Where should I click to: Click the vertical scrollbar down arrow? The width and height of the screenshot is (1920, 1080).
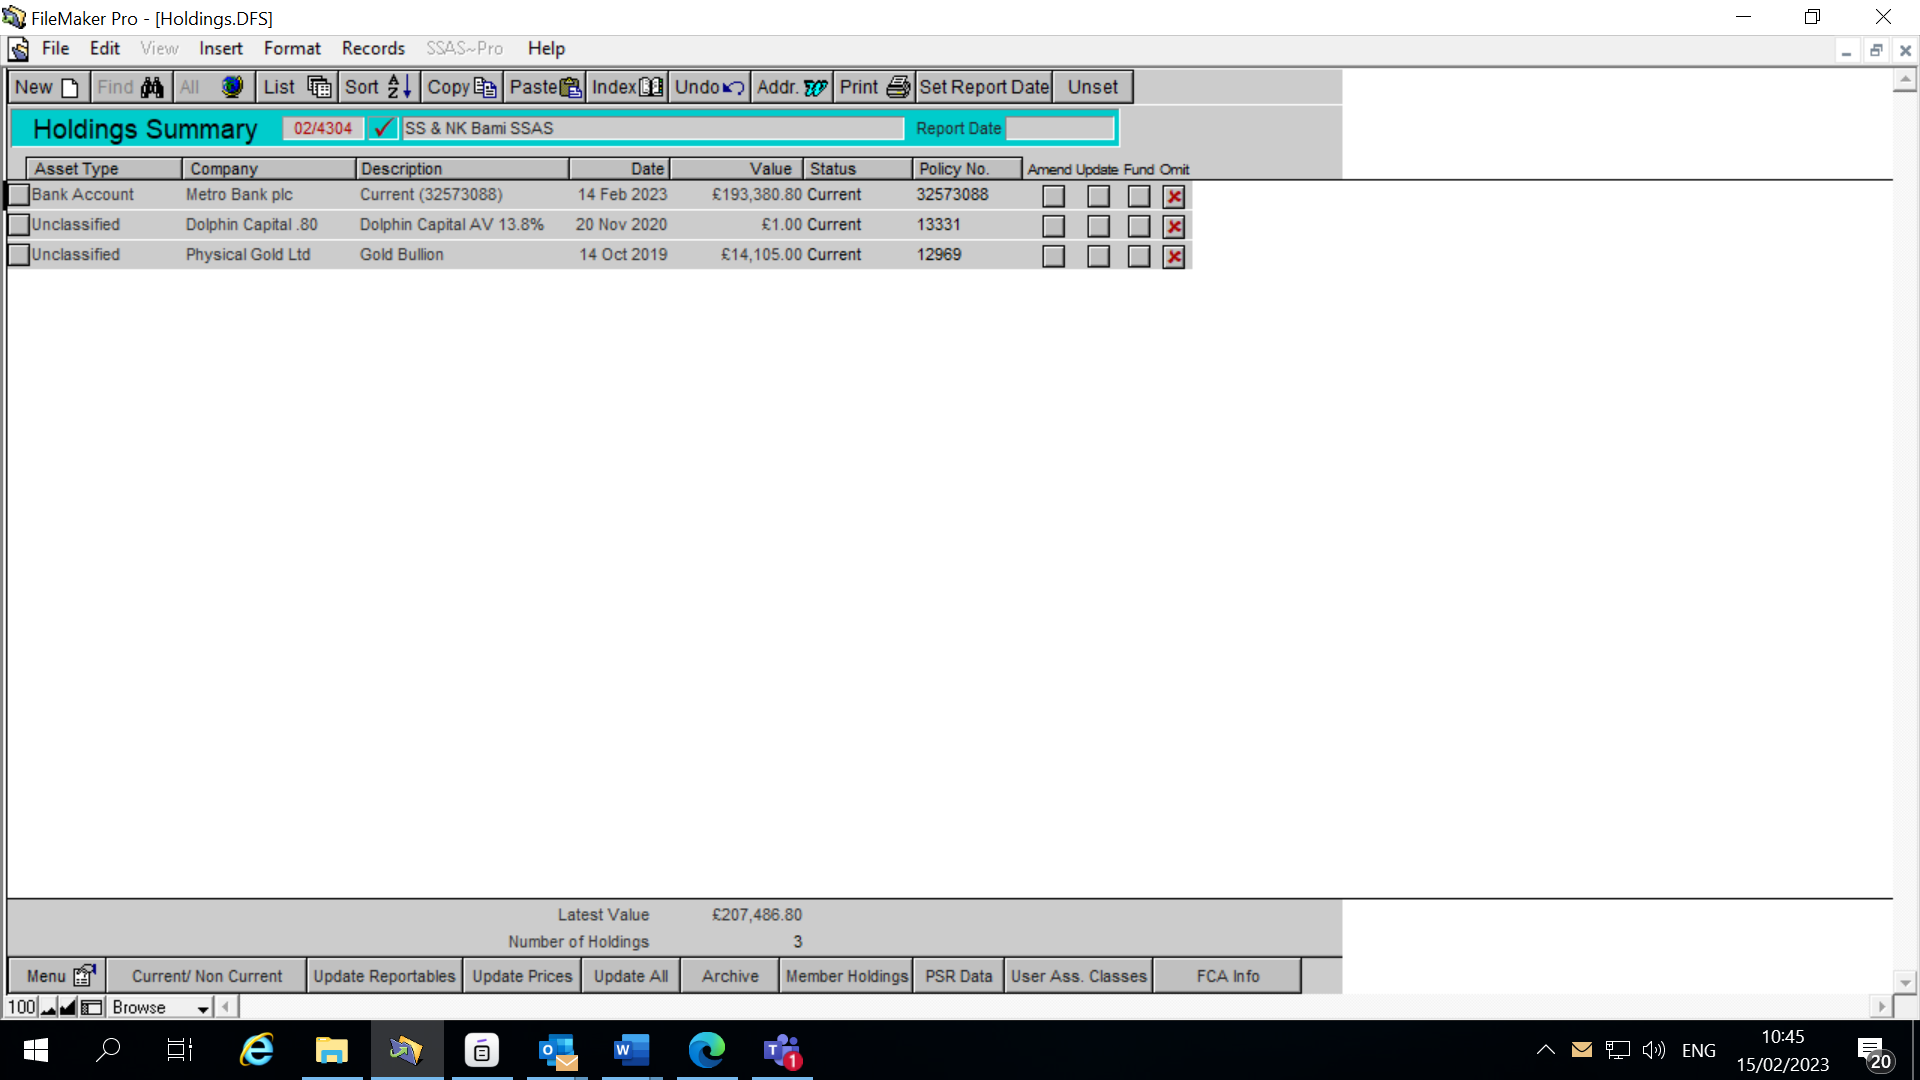(x=1904, y=982)
